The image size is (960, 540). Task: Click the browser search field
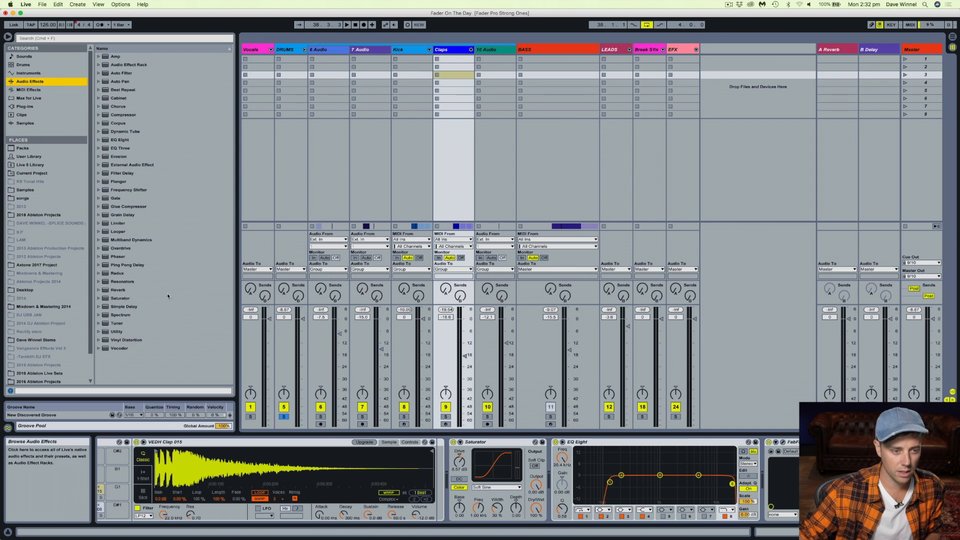[124, 38]
